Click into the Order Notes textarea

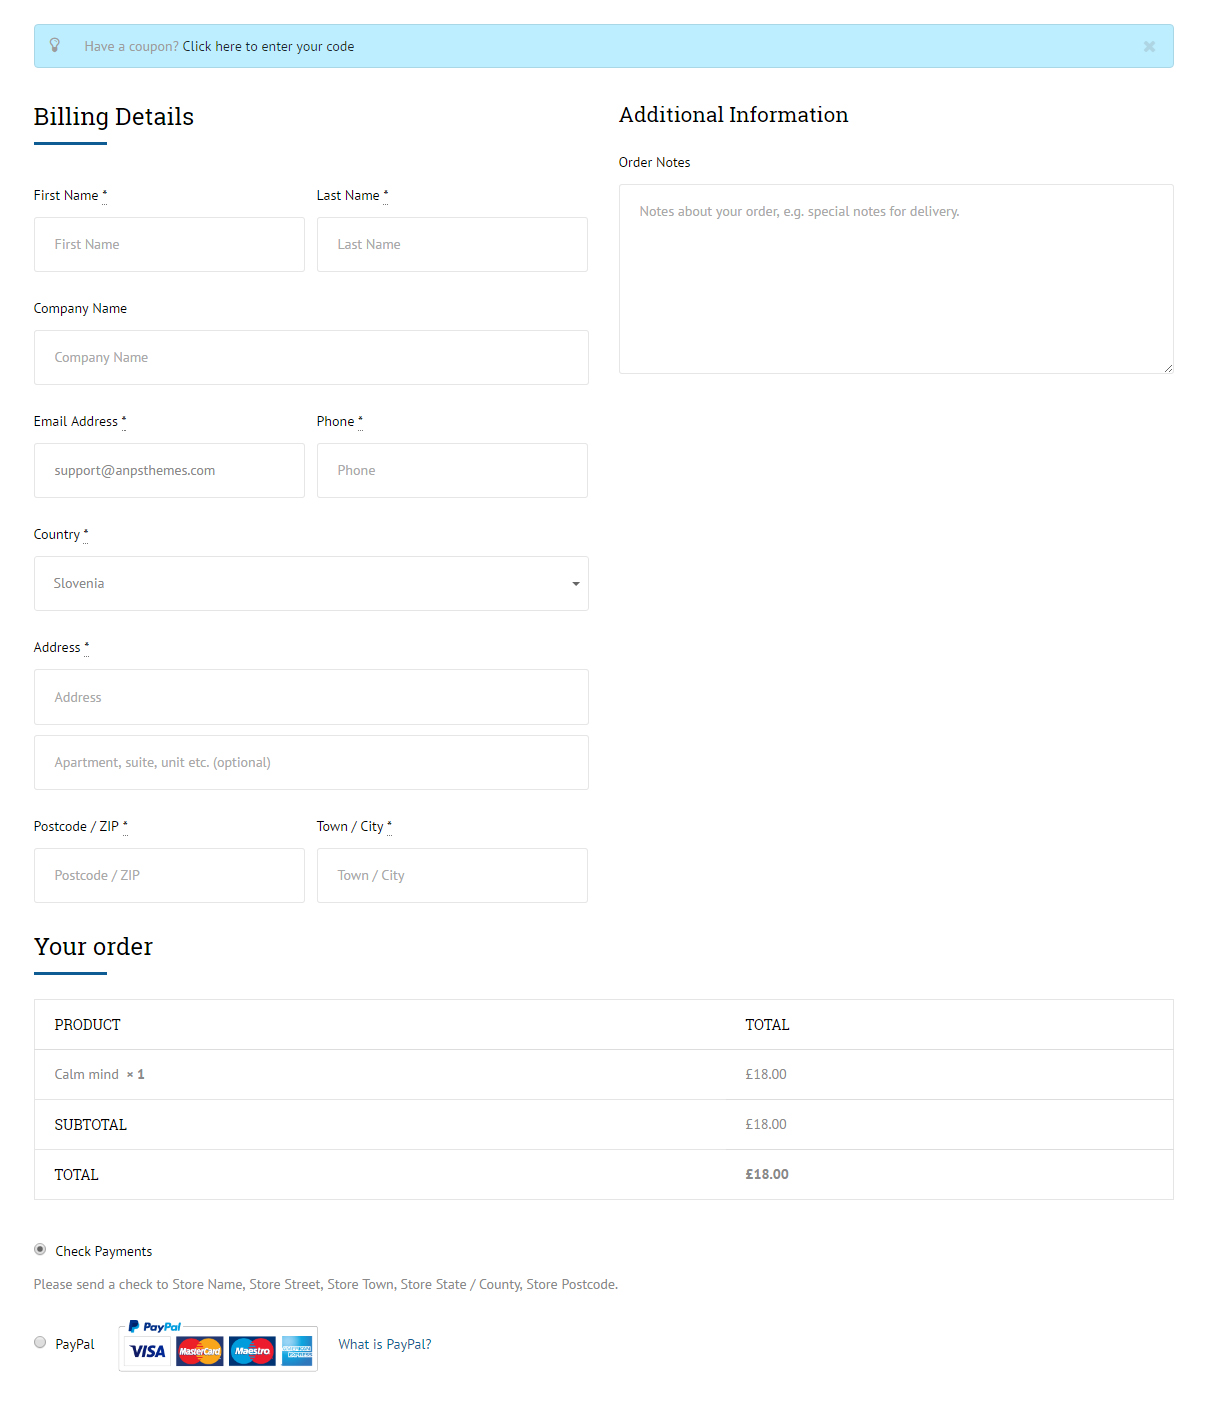click(x=896, y=279)
